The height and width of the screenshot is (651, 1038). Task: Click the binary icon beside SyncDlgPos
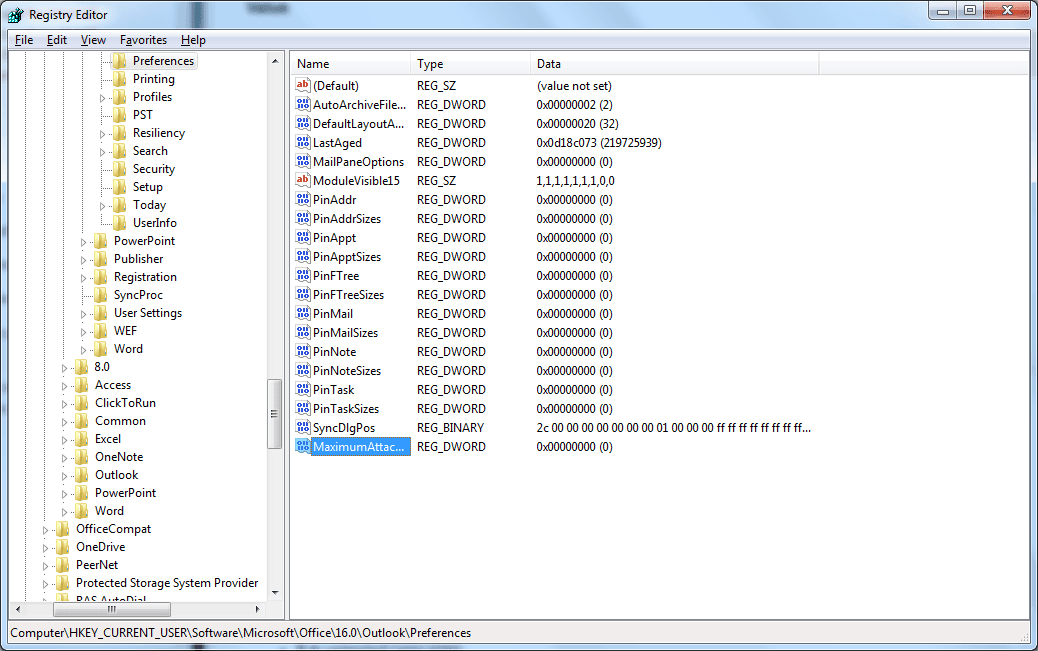(303, 427)
